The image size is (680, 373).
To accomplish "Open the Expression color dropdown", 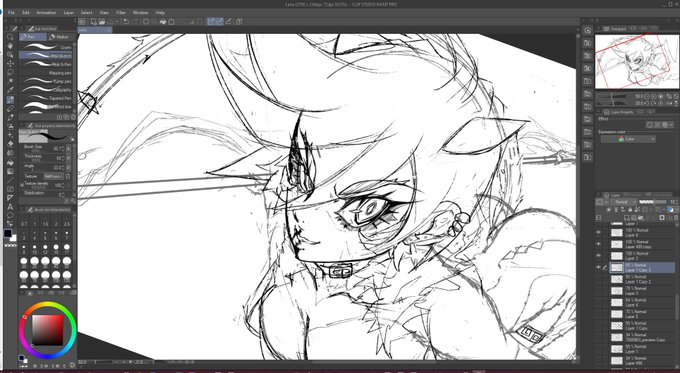I will point(628,139).
